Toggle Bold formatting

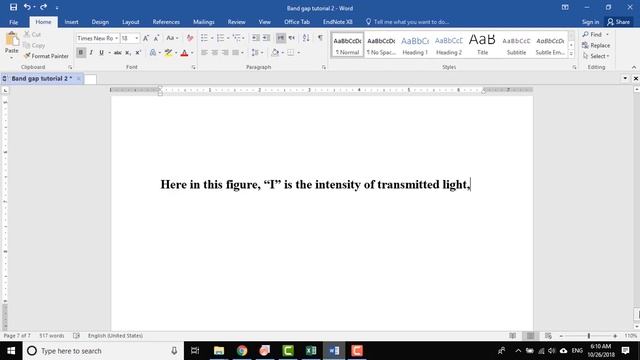[x=81, y=53]
